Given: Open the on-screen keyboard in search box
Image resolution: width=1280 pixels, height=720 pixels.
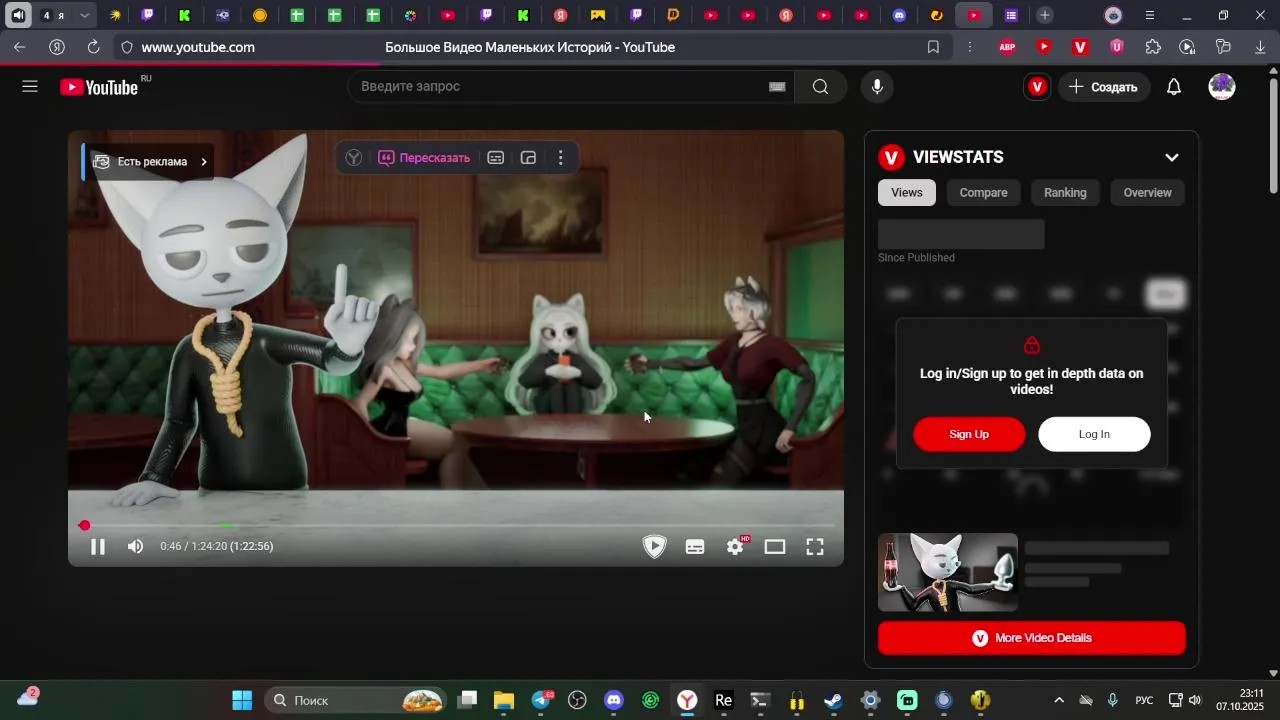Looking at the screenshot, I should (x=777, y=87).
